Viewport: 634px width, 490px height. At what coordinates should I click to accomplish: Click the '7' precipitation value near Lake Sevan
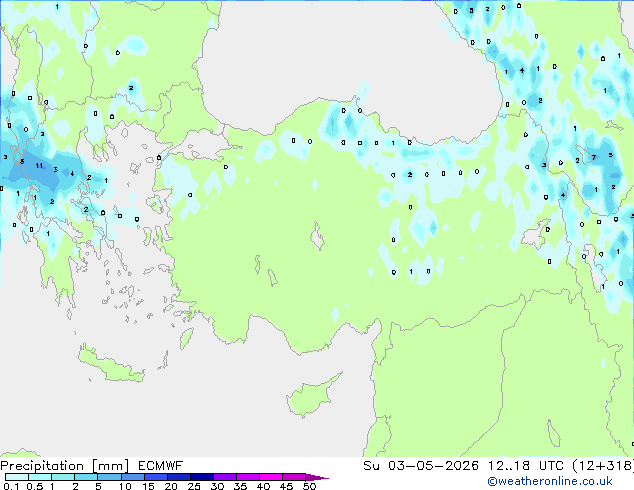[x=594, y=158]
